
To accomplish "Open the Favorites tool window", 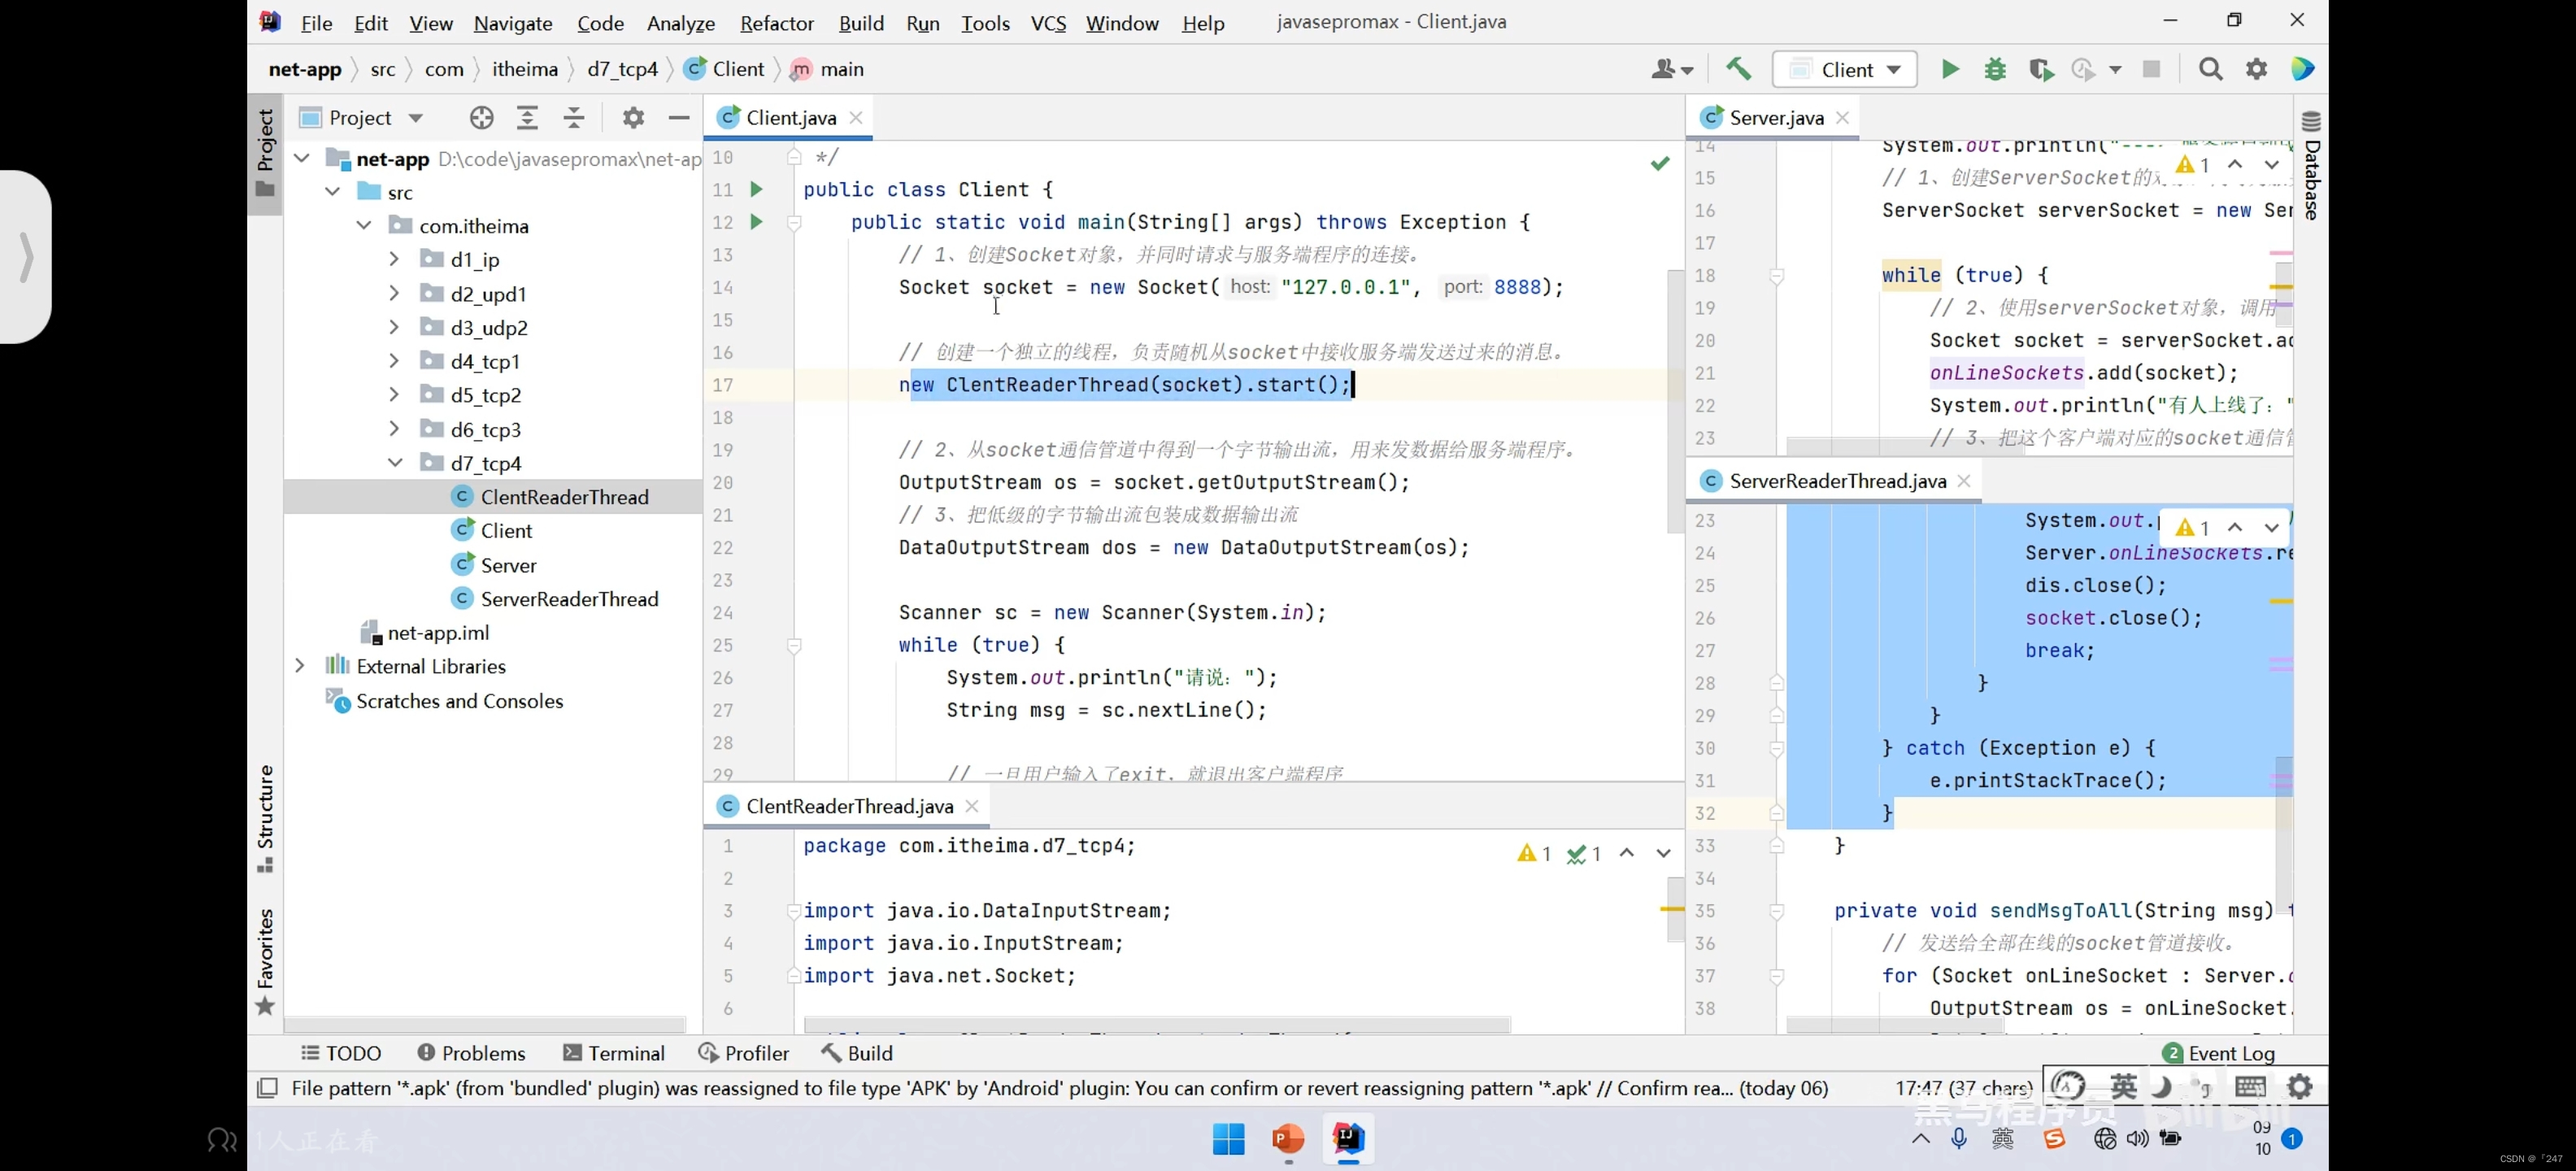I will click(x=265, y=961).
